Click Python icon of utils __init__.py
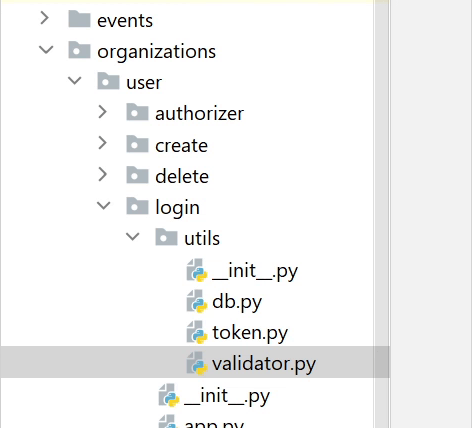The height and width of the screenshot is (428, 473). tap(197, 270)
